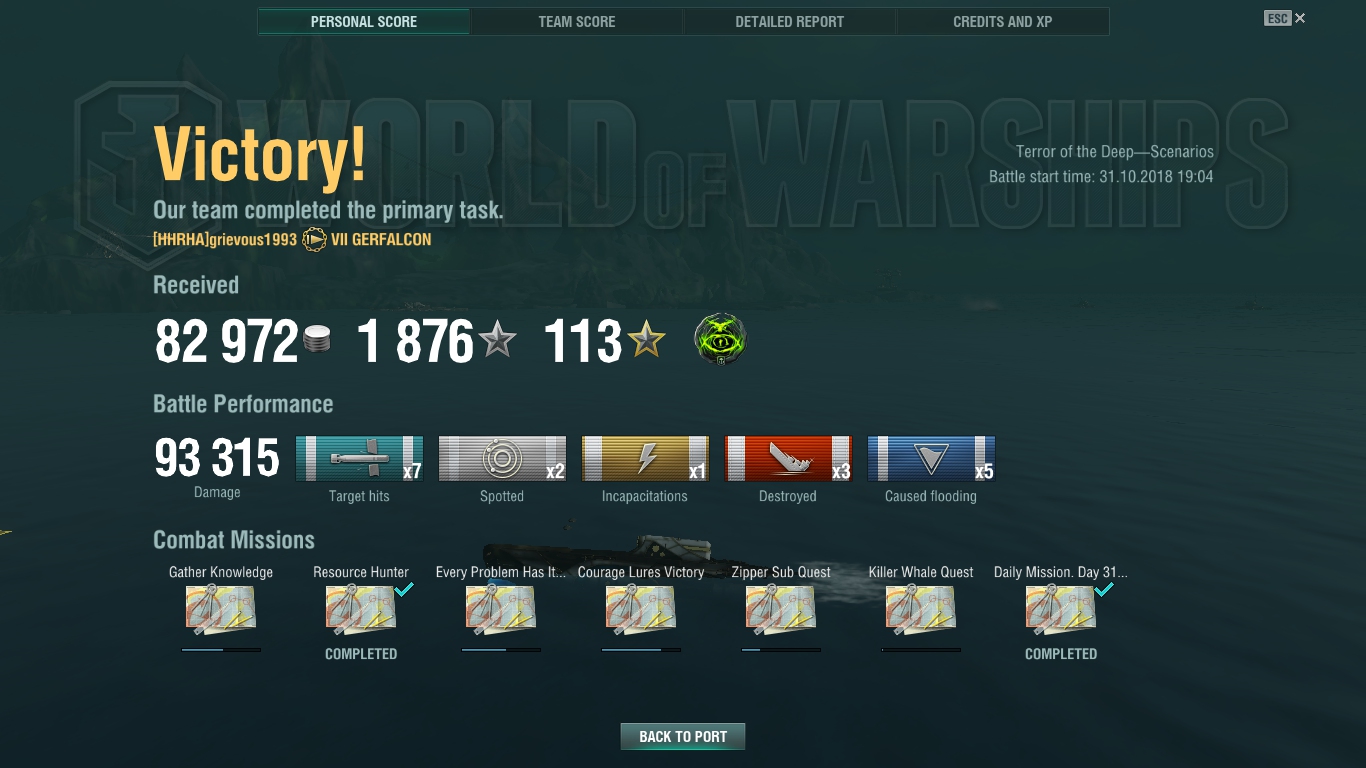The height and width of the screenshot is (768, 1366).
Task: Click the green glowing achievement emblem
Action: pos(721,341)
